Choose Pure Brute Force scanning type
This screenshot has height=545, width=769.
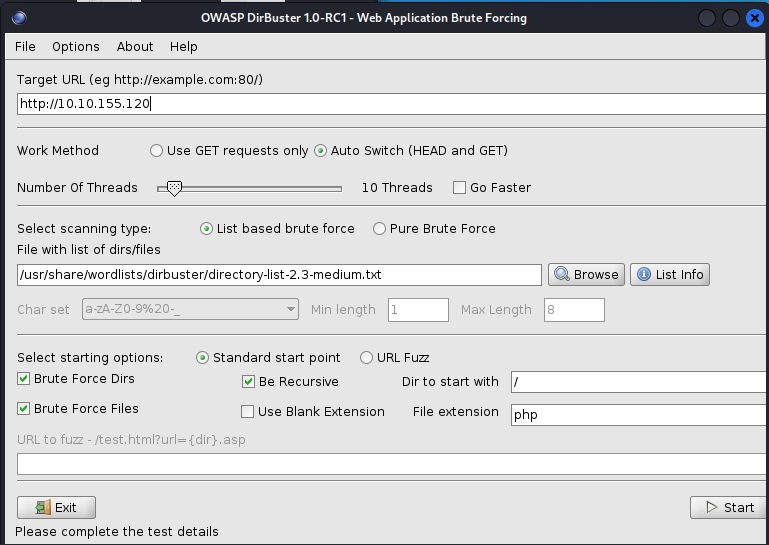tap(379, 229)
